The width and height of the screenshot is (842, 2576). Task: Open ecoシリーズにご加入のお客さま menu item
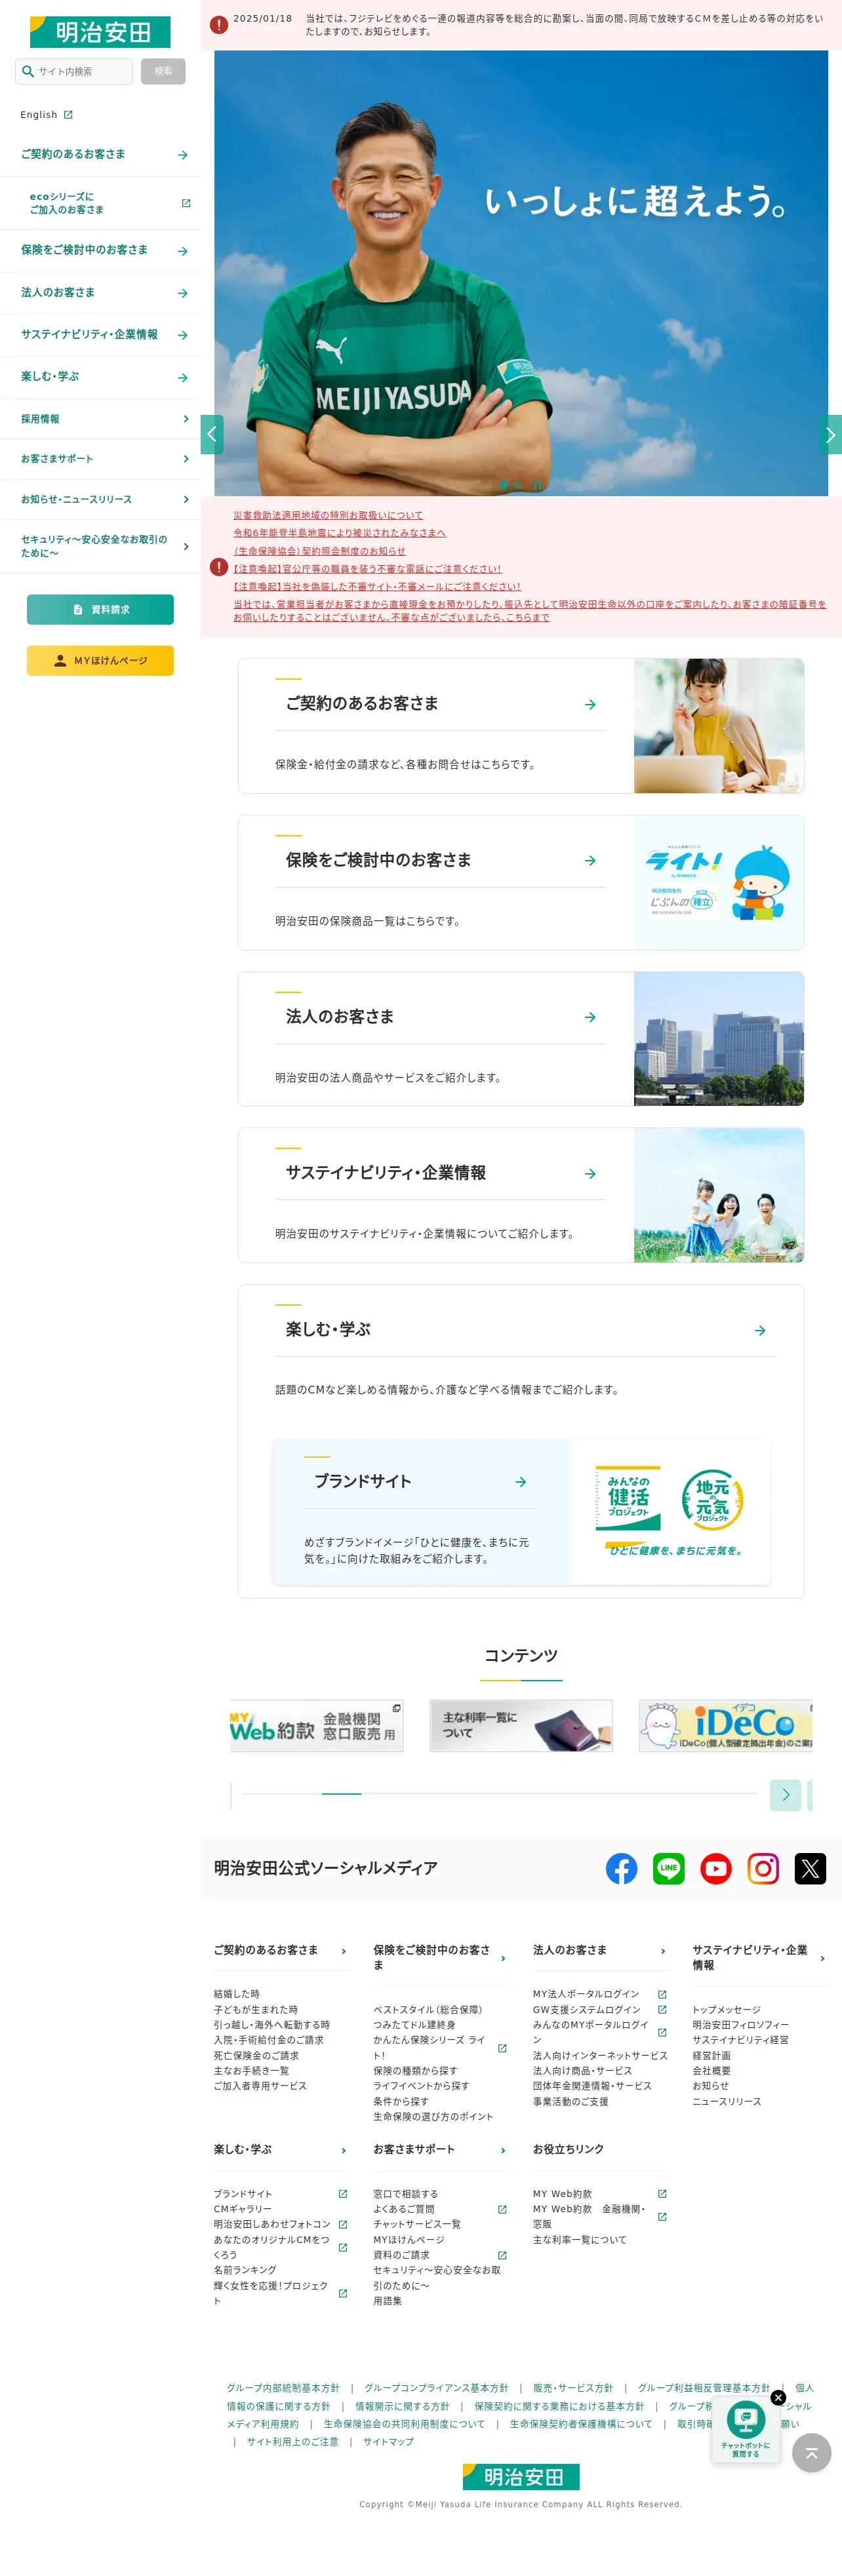100,203
